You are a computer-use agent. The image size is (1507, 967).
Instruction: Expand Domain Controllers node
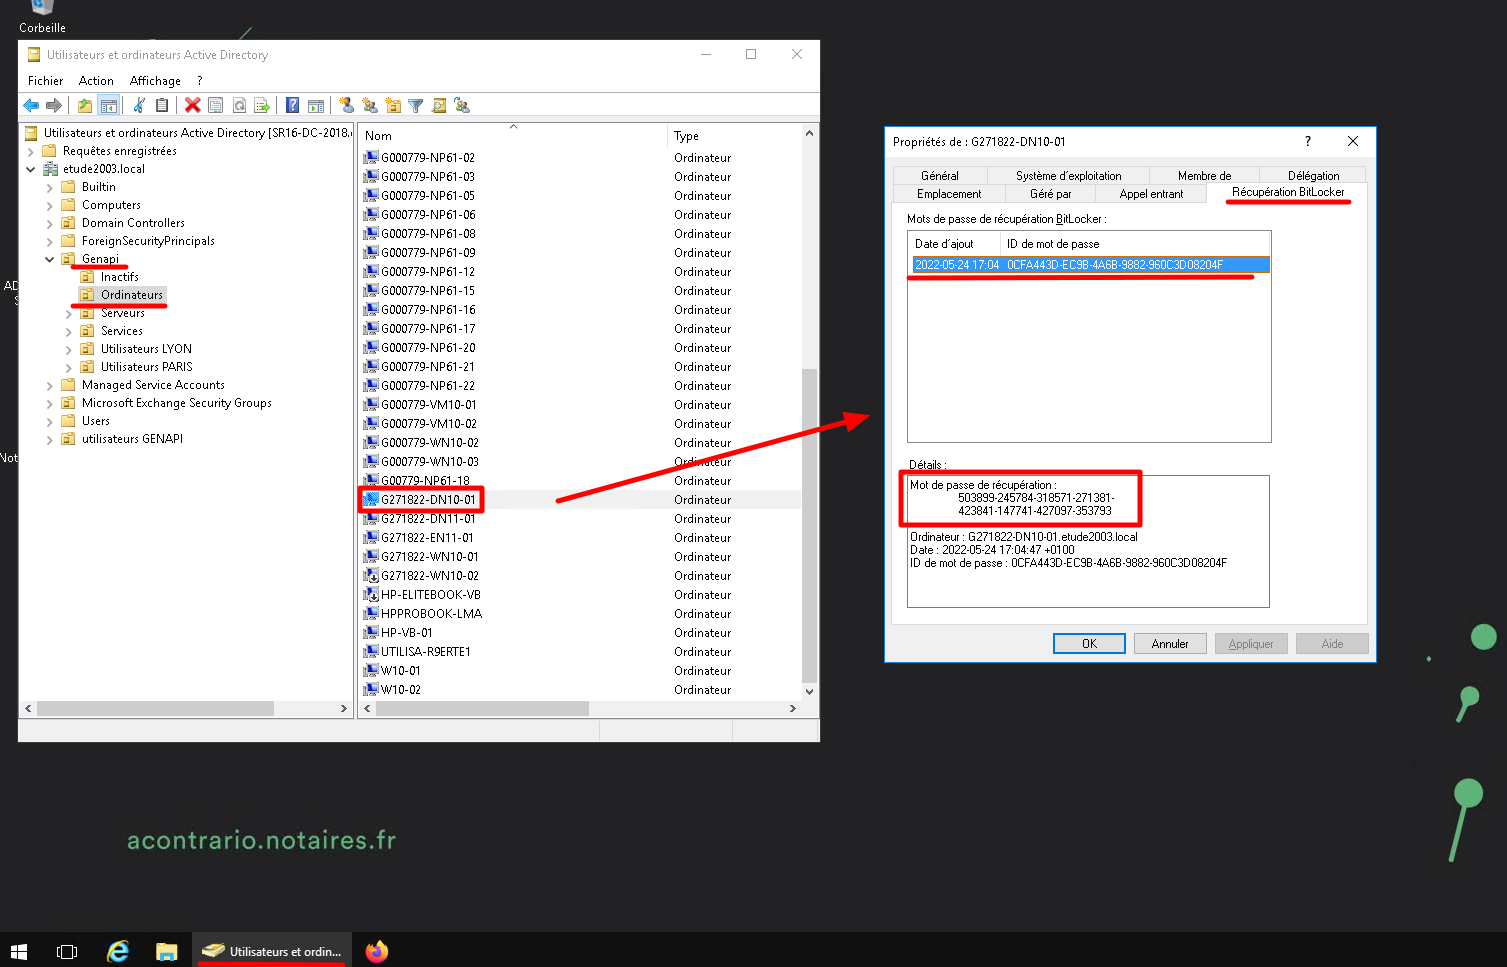click(50, 224)
